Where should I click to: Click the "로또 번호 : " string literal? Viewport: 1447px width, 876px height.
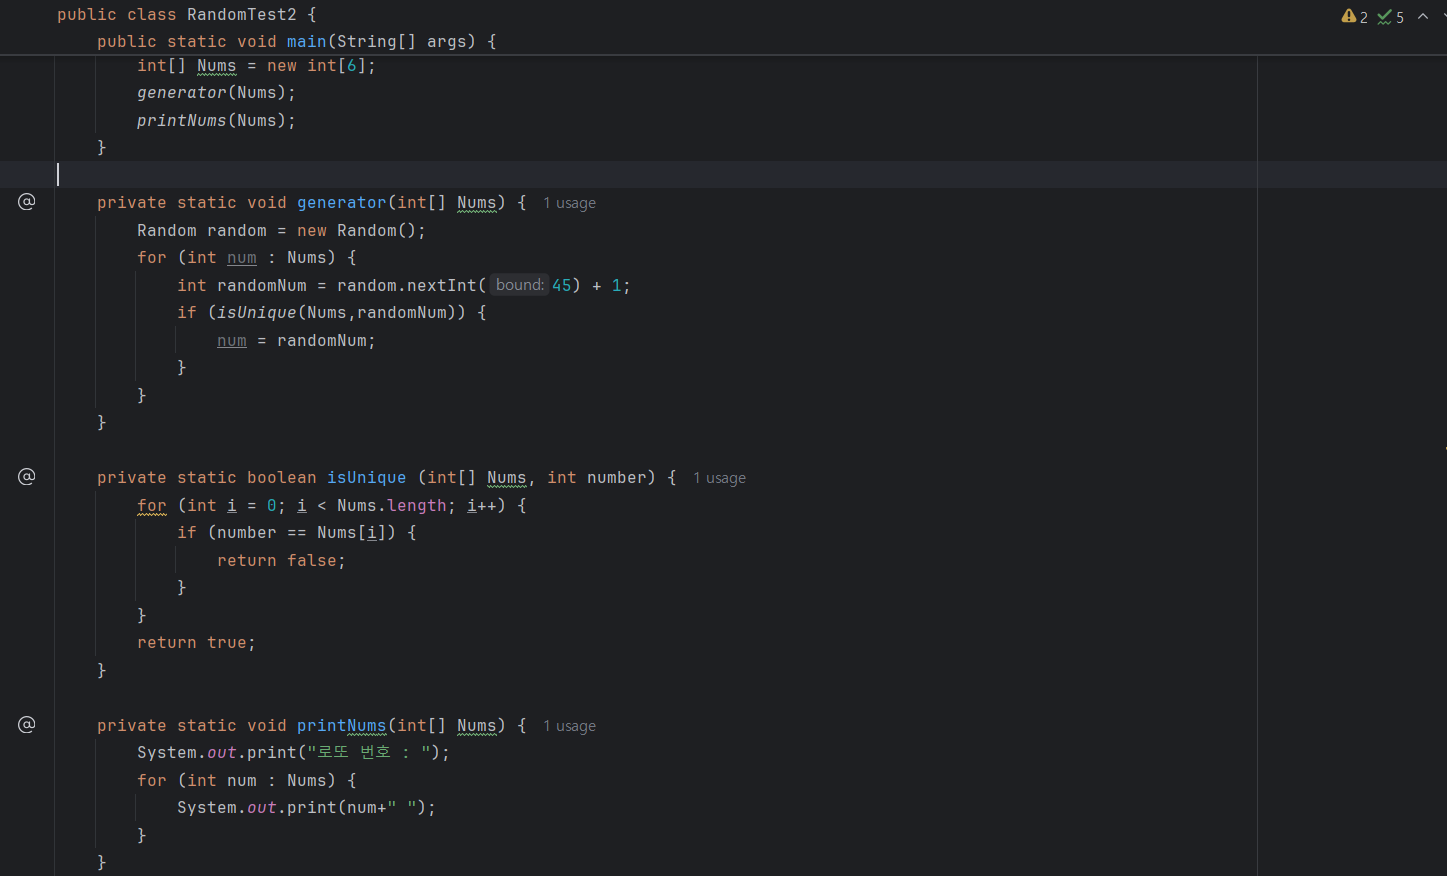click(x=369, y=753)
